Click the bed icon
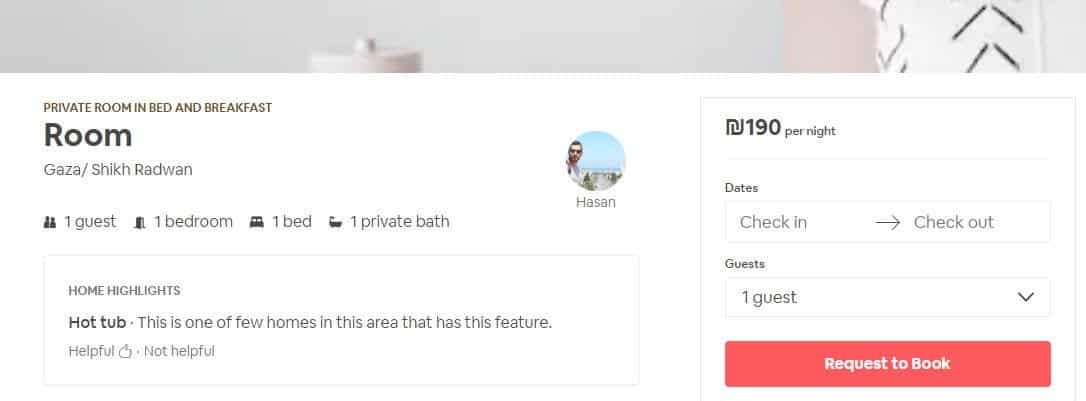This screenshot has width=1086, height=401. [x=257, y=222]
